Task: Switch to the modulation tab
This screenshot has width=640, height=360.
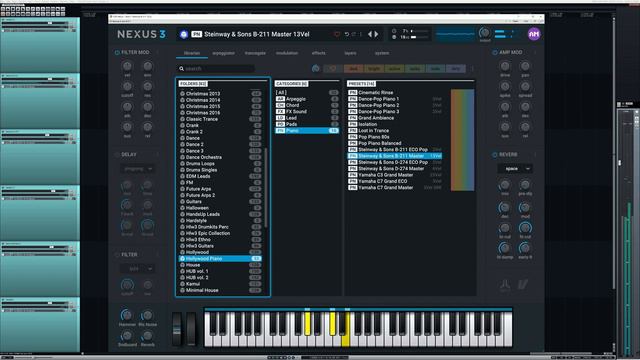Action: [287, 53]
